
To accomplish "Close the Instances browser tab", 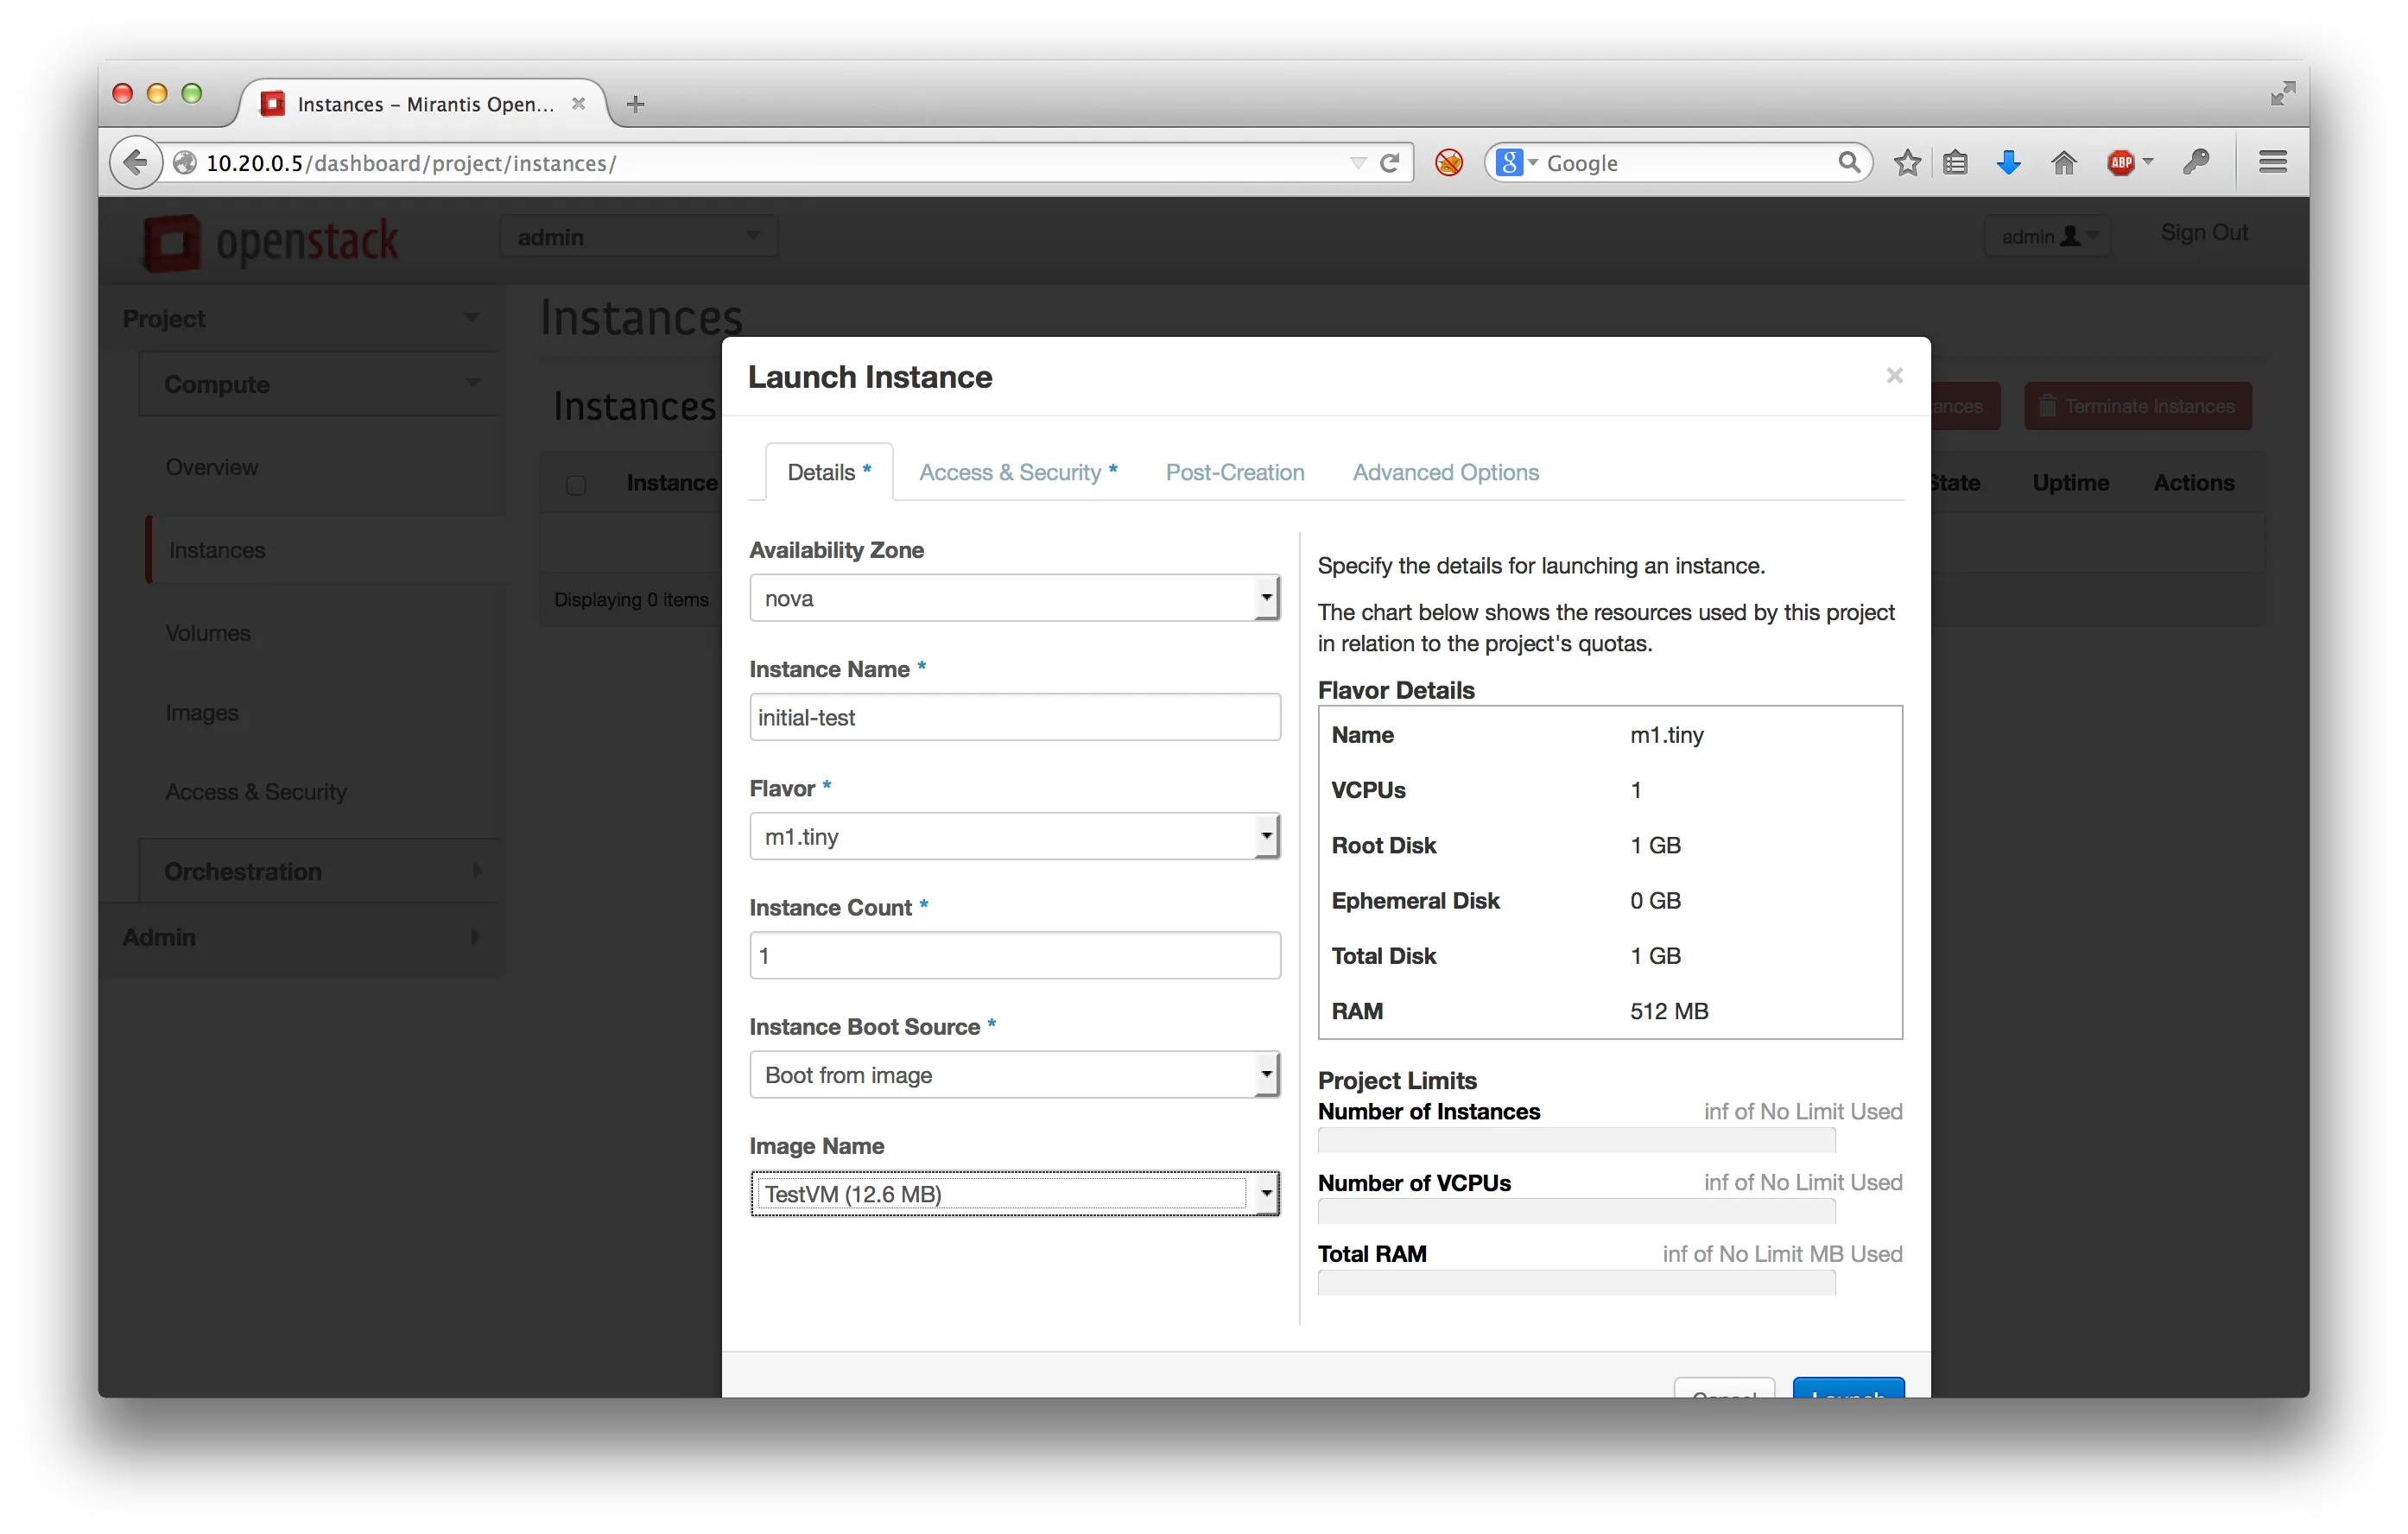I will click(578, 104).
